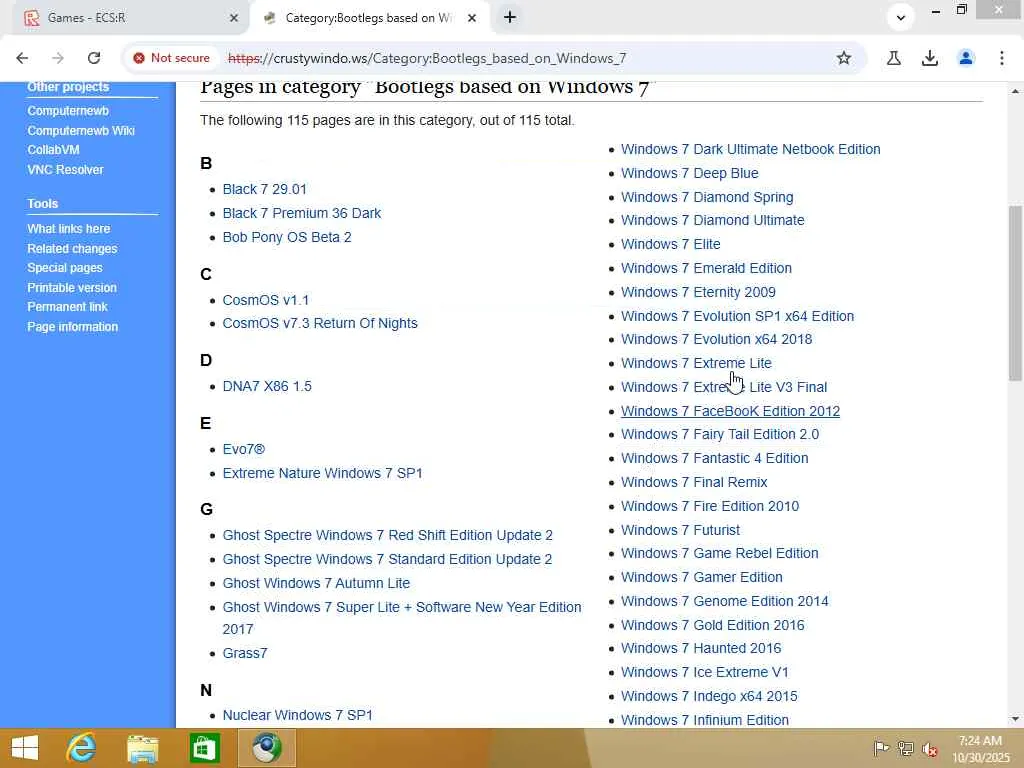Open Windows 7 Dark Ultimate Netbook Edition
Image resolution: width=1024 pixels, height=768 pixels.
pyautogui.click(x=750, y=150)
